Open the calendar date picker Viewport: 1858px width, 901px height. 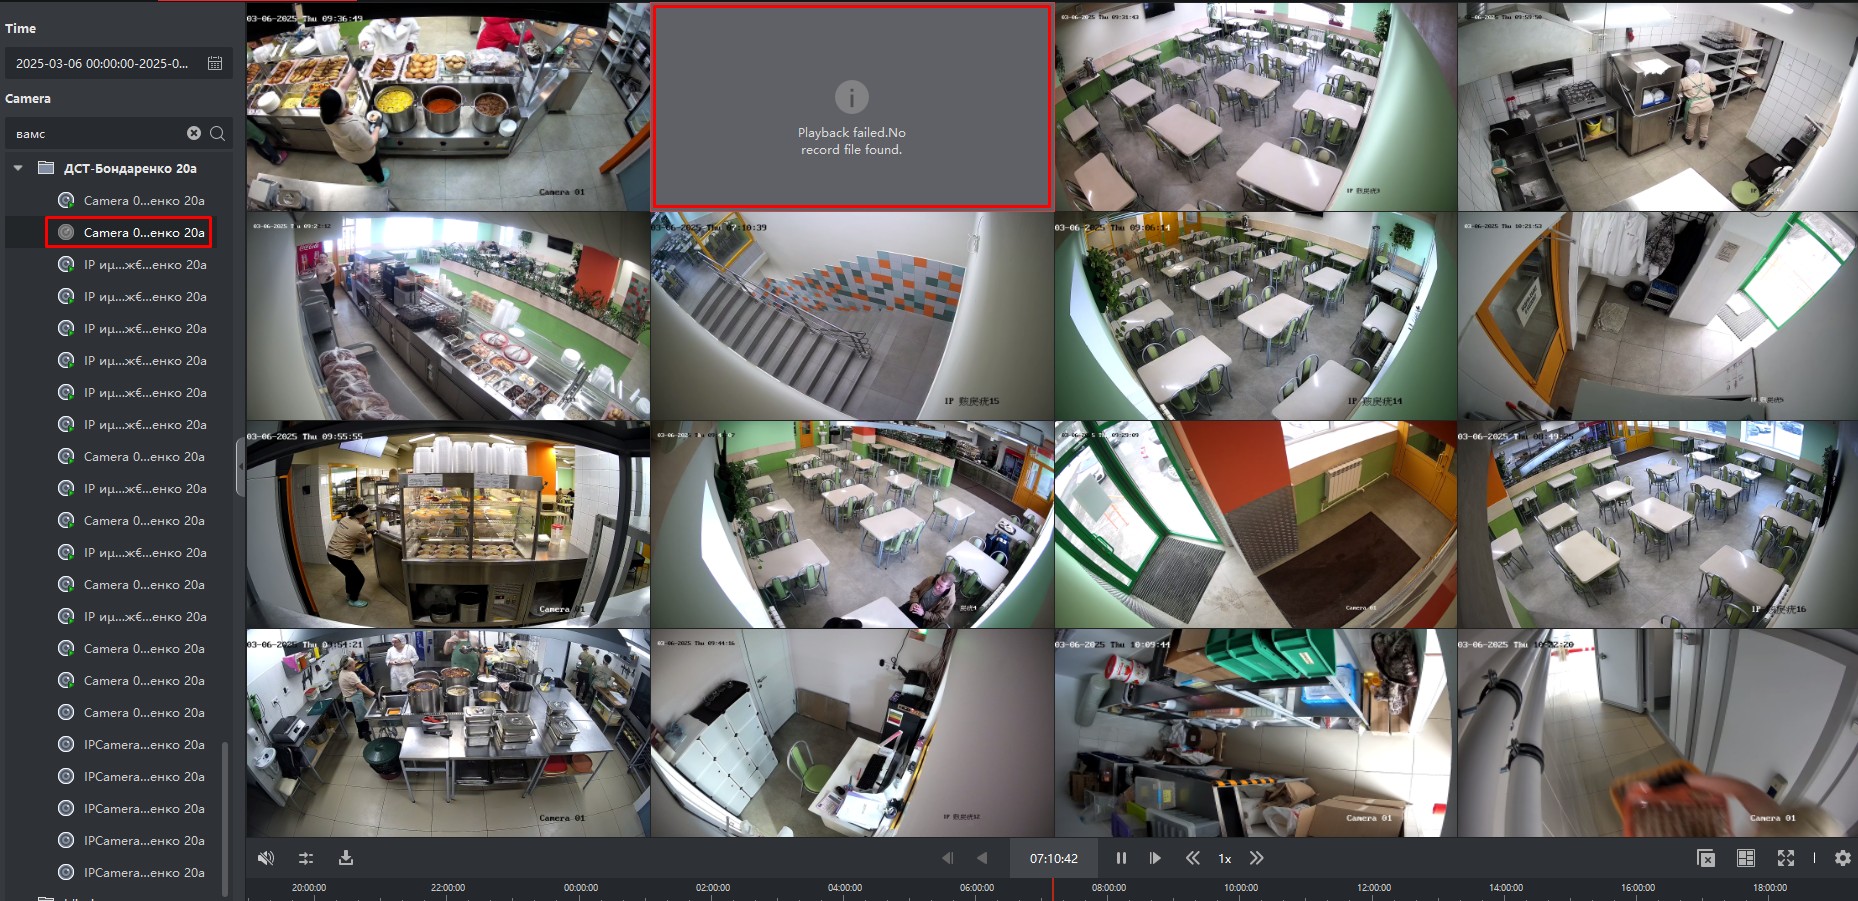coord(215,63)
